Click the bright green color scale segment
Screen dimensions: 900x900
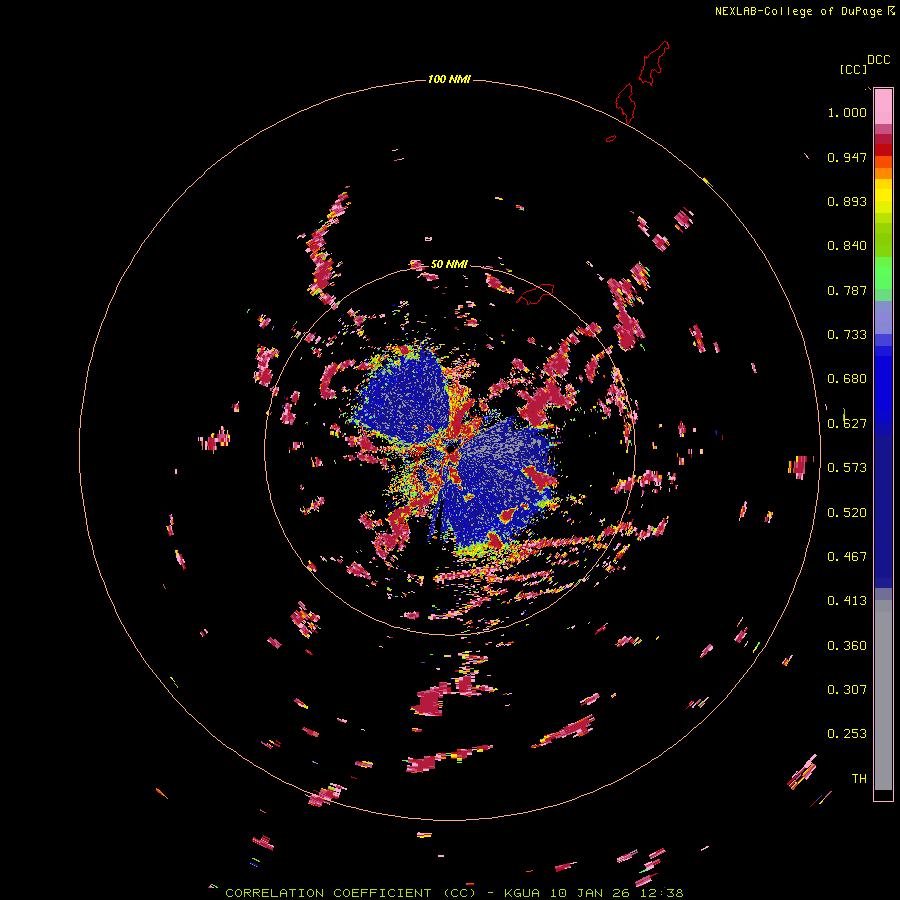point(883,272)
